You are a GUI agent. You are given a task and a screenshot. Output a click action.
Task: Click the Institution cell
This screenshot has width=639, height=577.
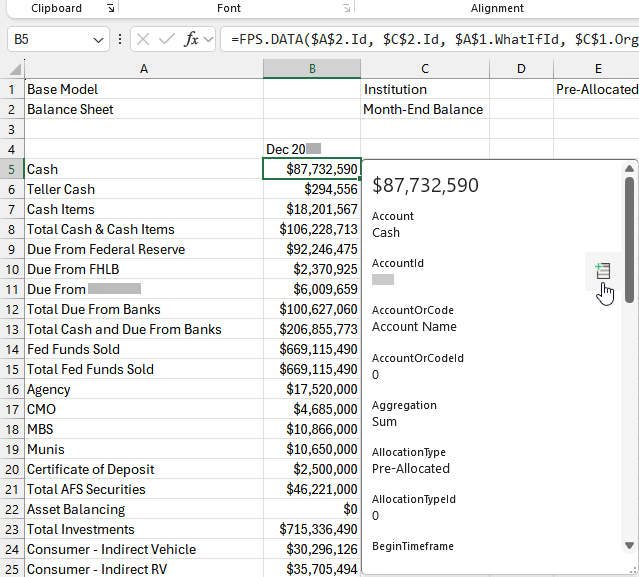coord(425,89)
